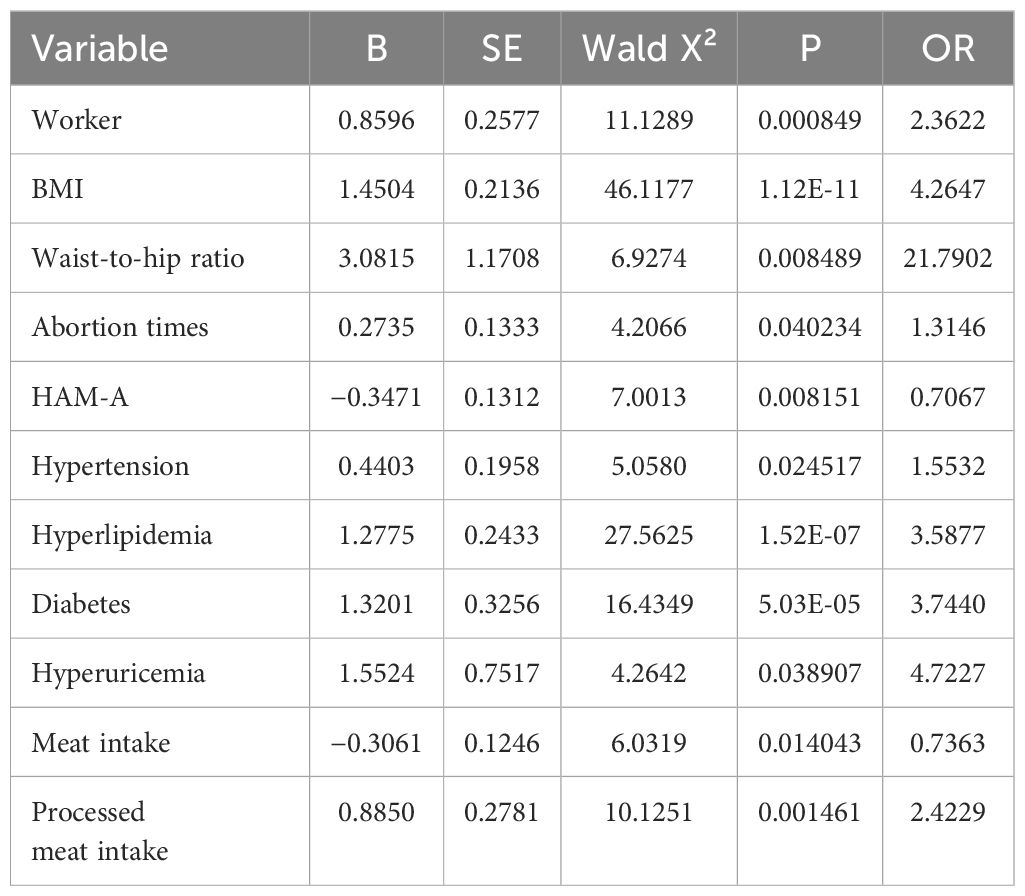1025x896 pixels.
Task: Select the OR value 21.7902
Action: 948,259
